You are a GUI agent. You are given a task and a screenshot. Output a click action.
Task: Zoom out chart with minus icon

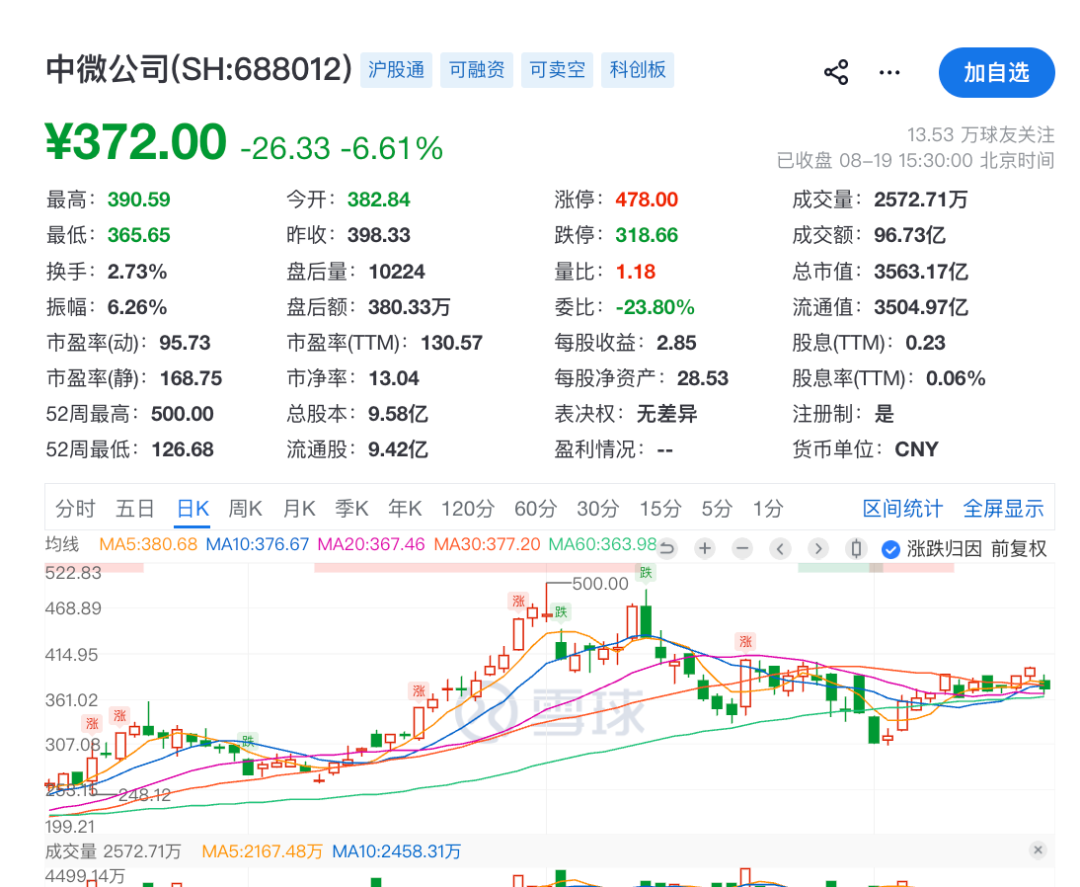[x=742, y=549]
